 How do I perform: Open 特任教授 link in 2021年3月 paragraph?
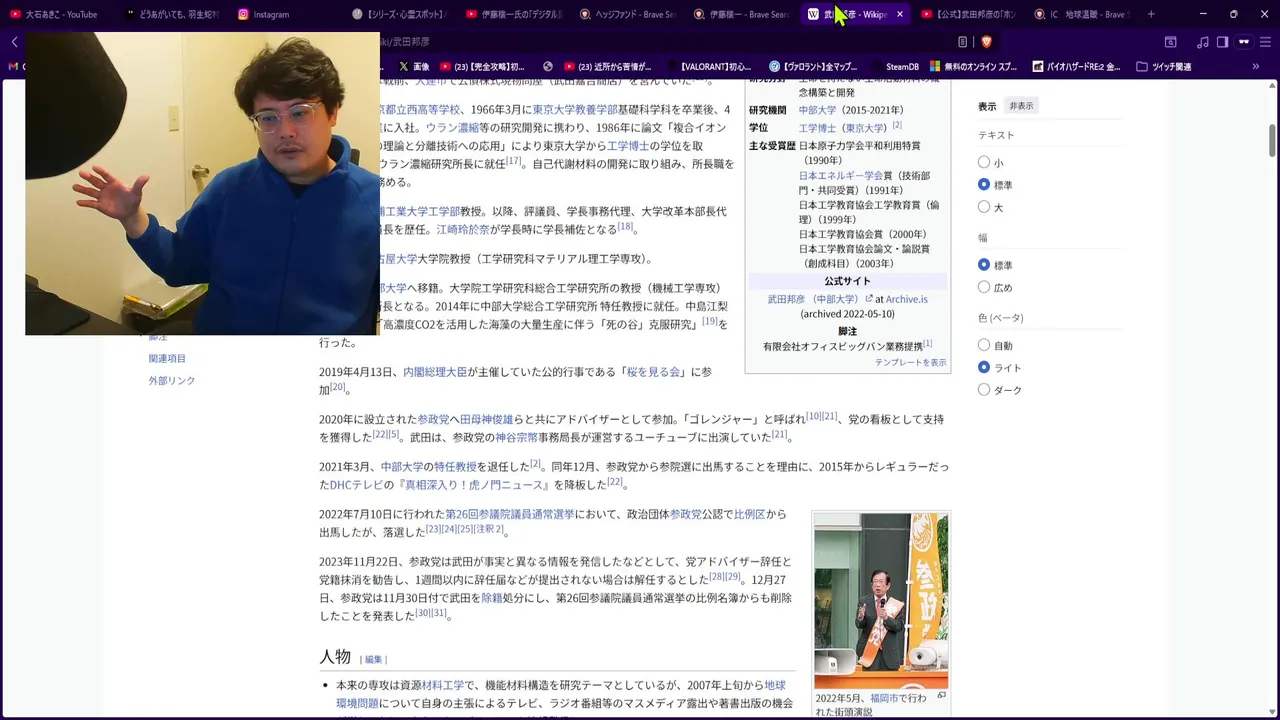point(455,467)
